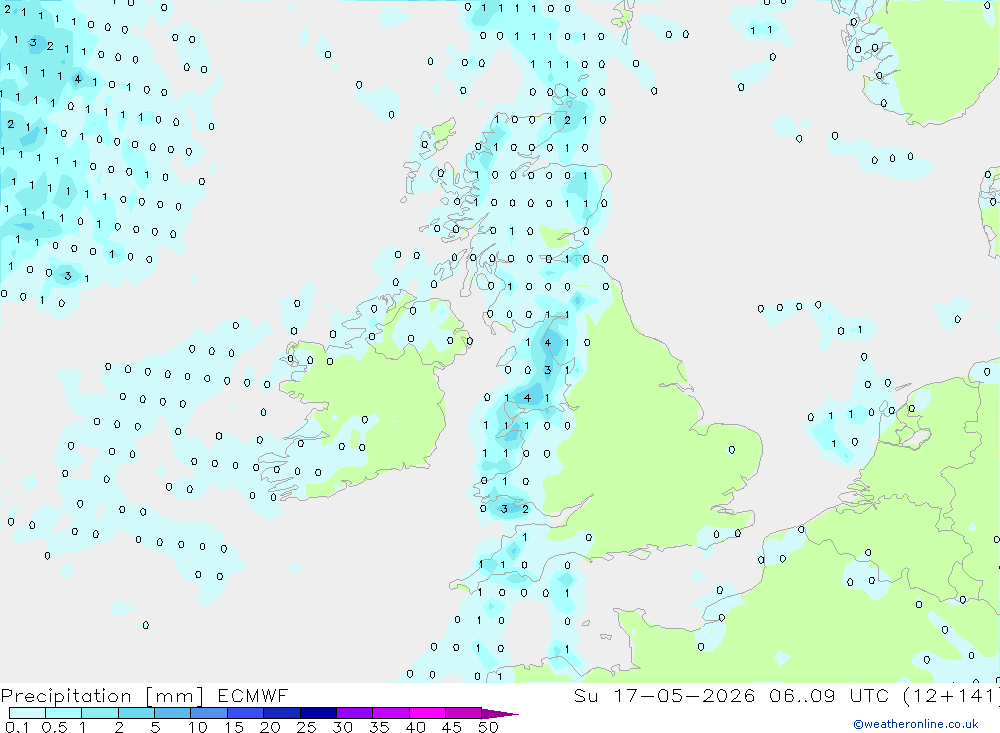Select the 5–10 mm legend color
Screen dimensions: 1000x733
pos(172,713)
